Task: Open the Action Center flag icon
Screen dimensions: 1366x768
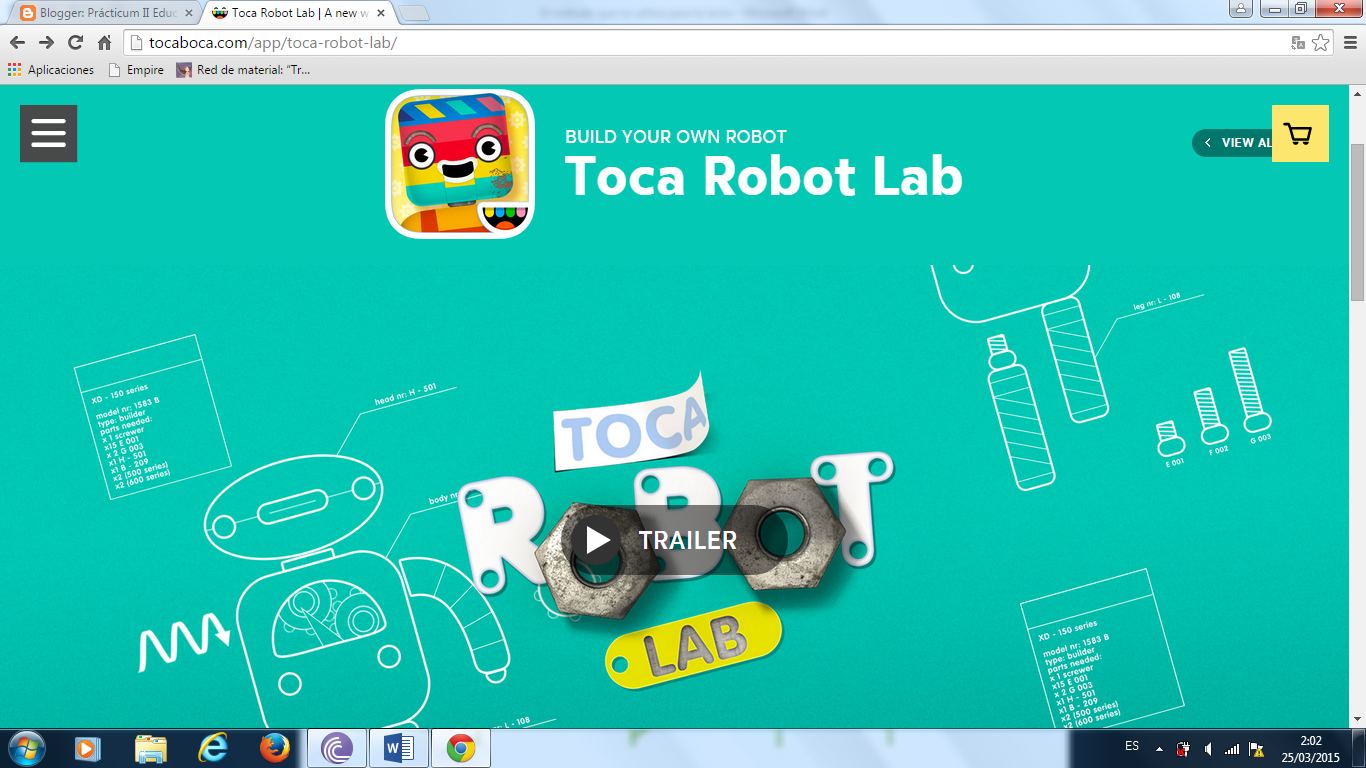Action: (x=1256, y=748)
